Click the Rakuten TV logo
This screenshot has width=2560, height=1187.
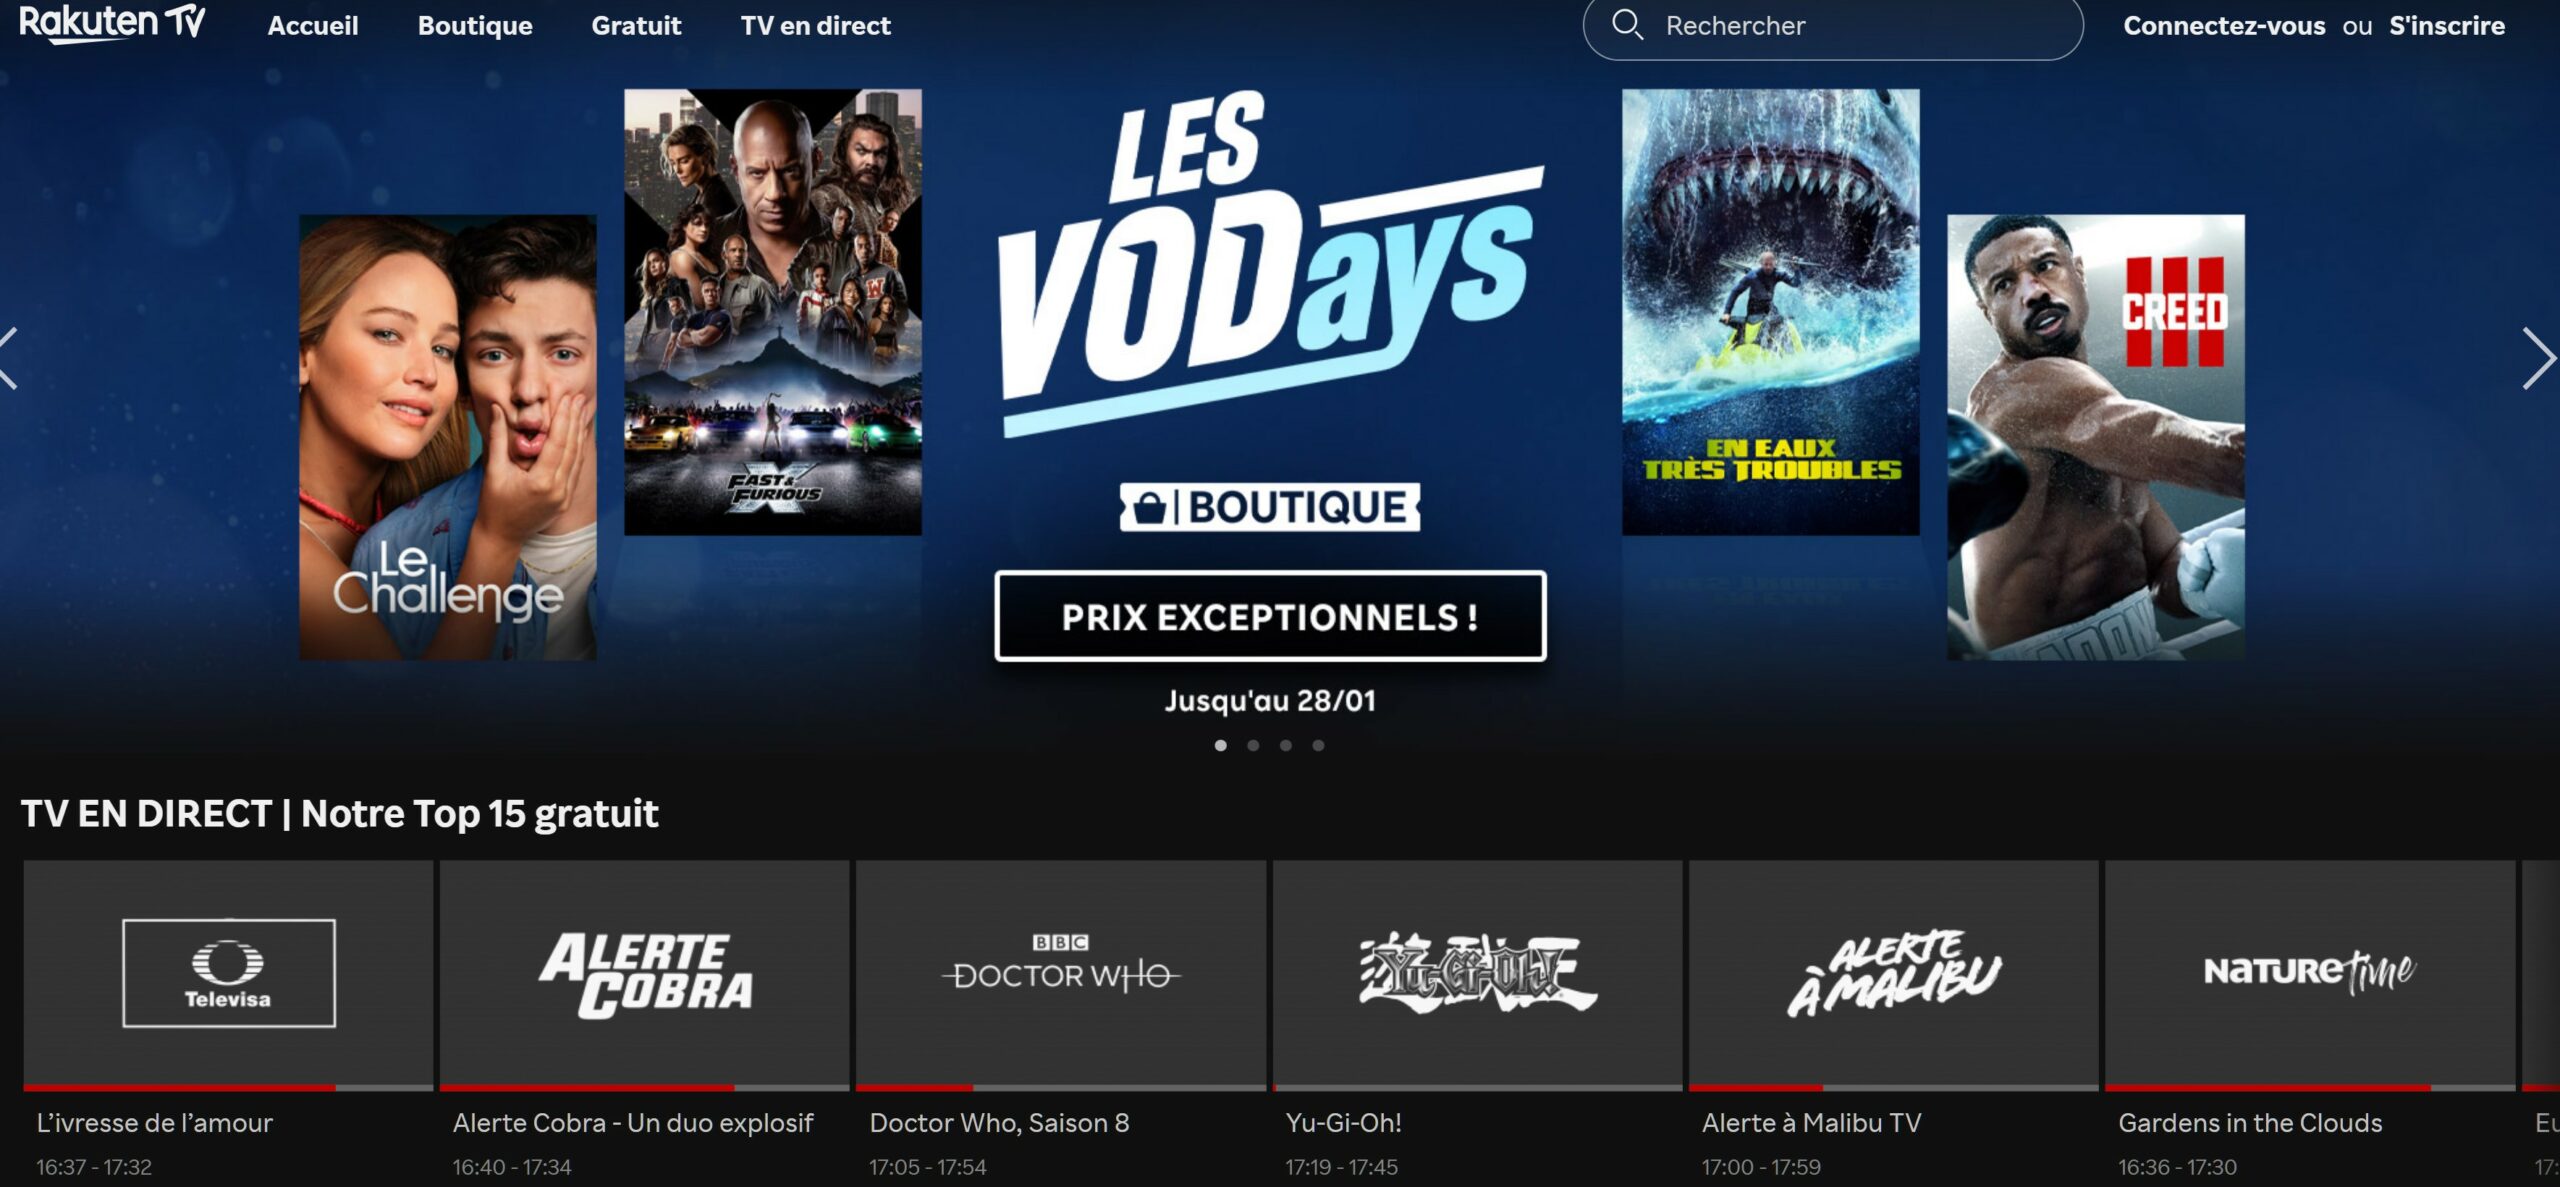[x=112, y=22]
